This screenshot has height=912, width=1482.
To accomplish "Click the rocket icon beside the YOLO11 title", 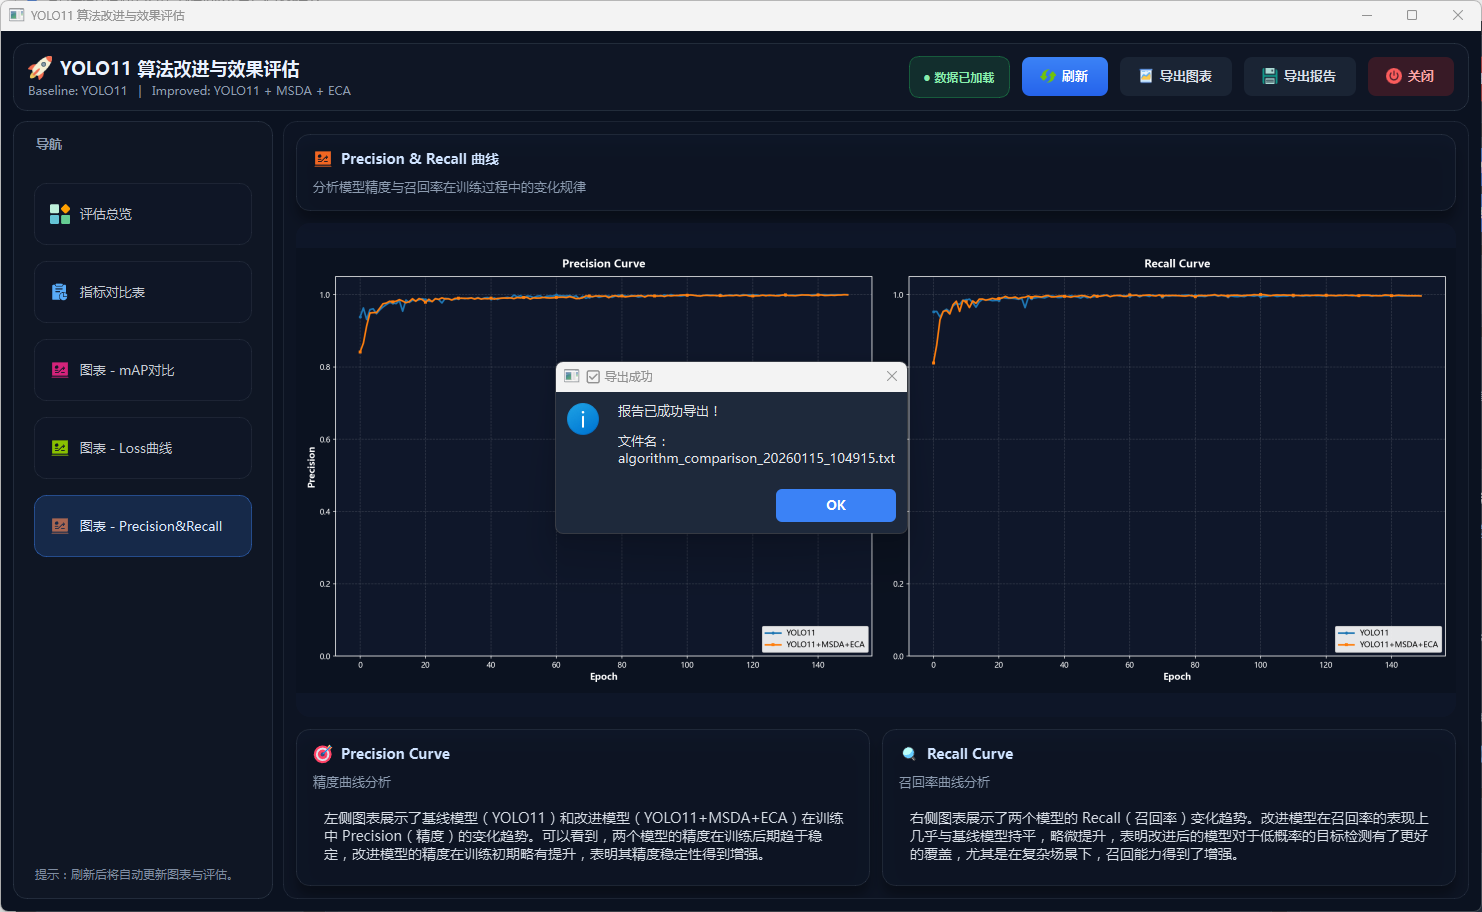I will (40, 68).
